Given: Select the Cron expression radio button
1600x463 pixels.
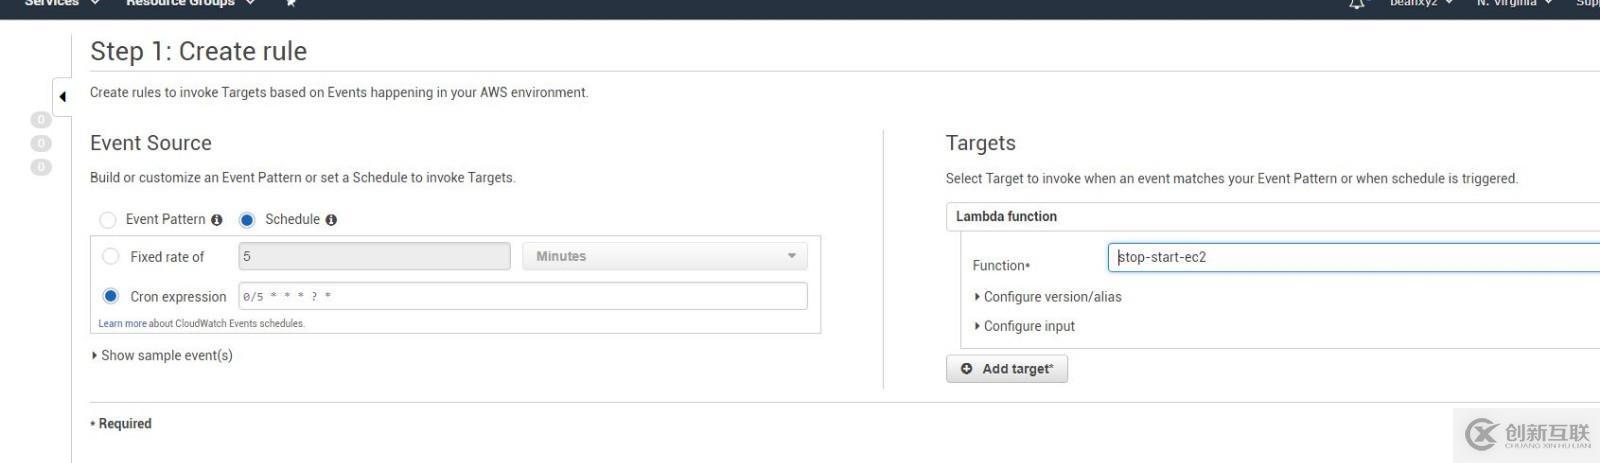Looking at the screenshot, I should (x=111, y=296).
